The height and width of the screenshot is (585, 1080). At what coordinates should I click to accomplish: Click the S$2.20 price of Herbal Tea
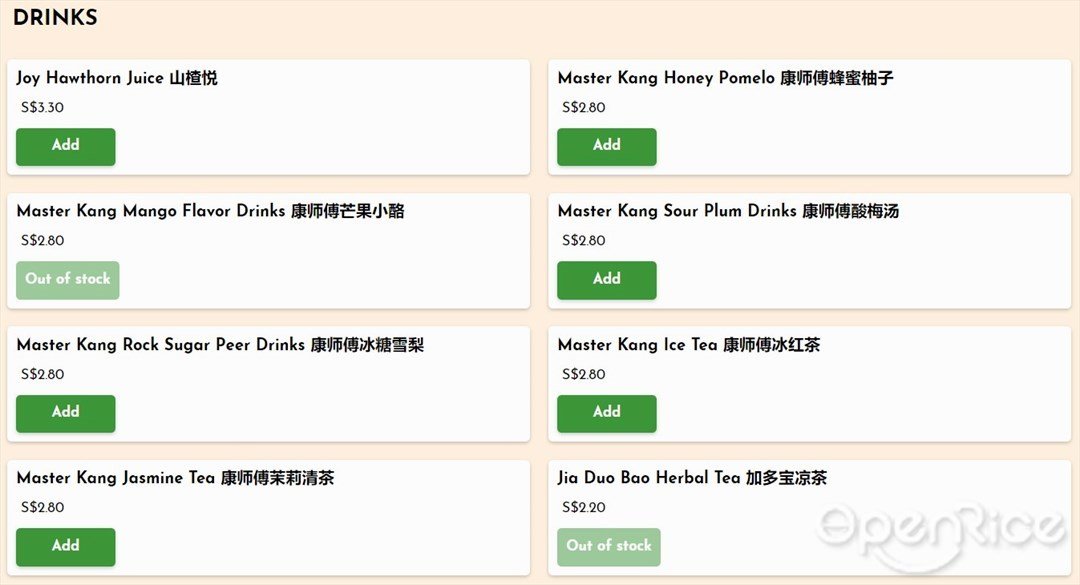tap(583, 508)
